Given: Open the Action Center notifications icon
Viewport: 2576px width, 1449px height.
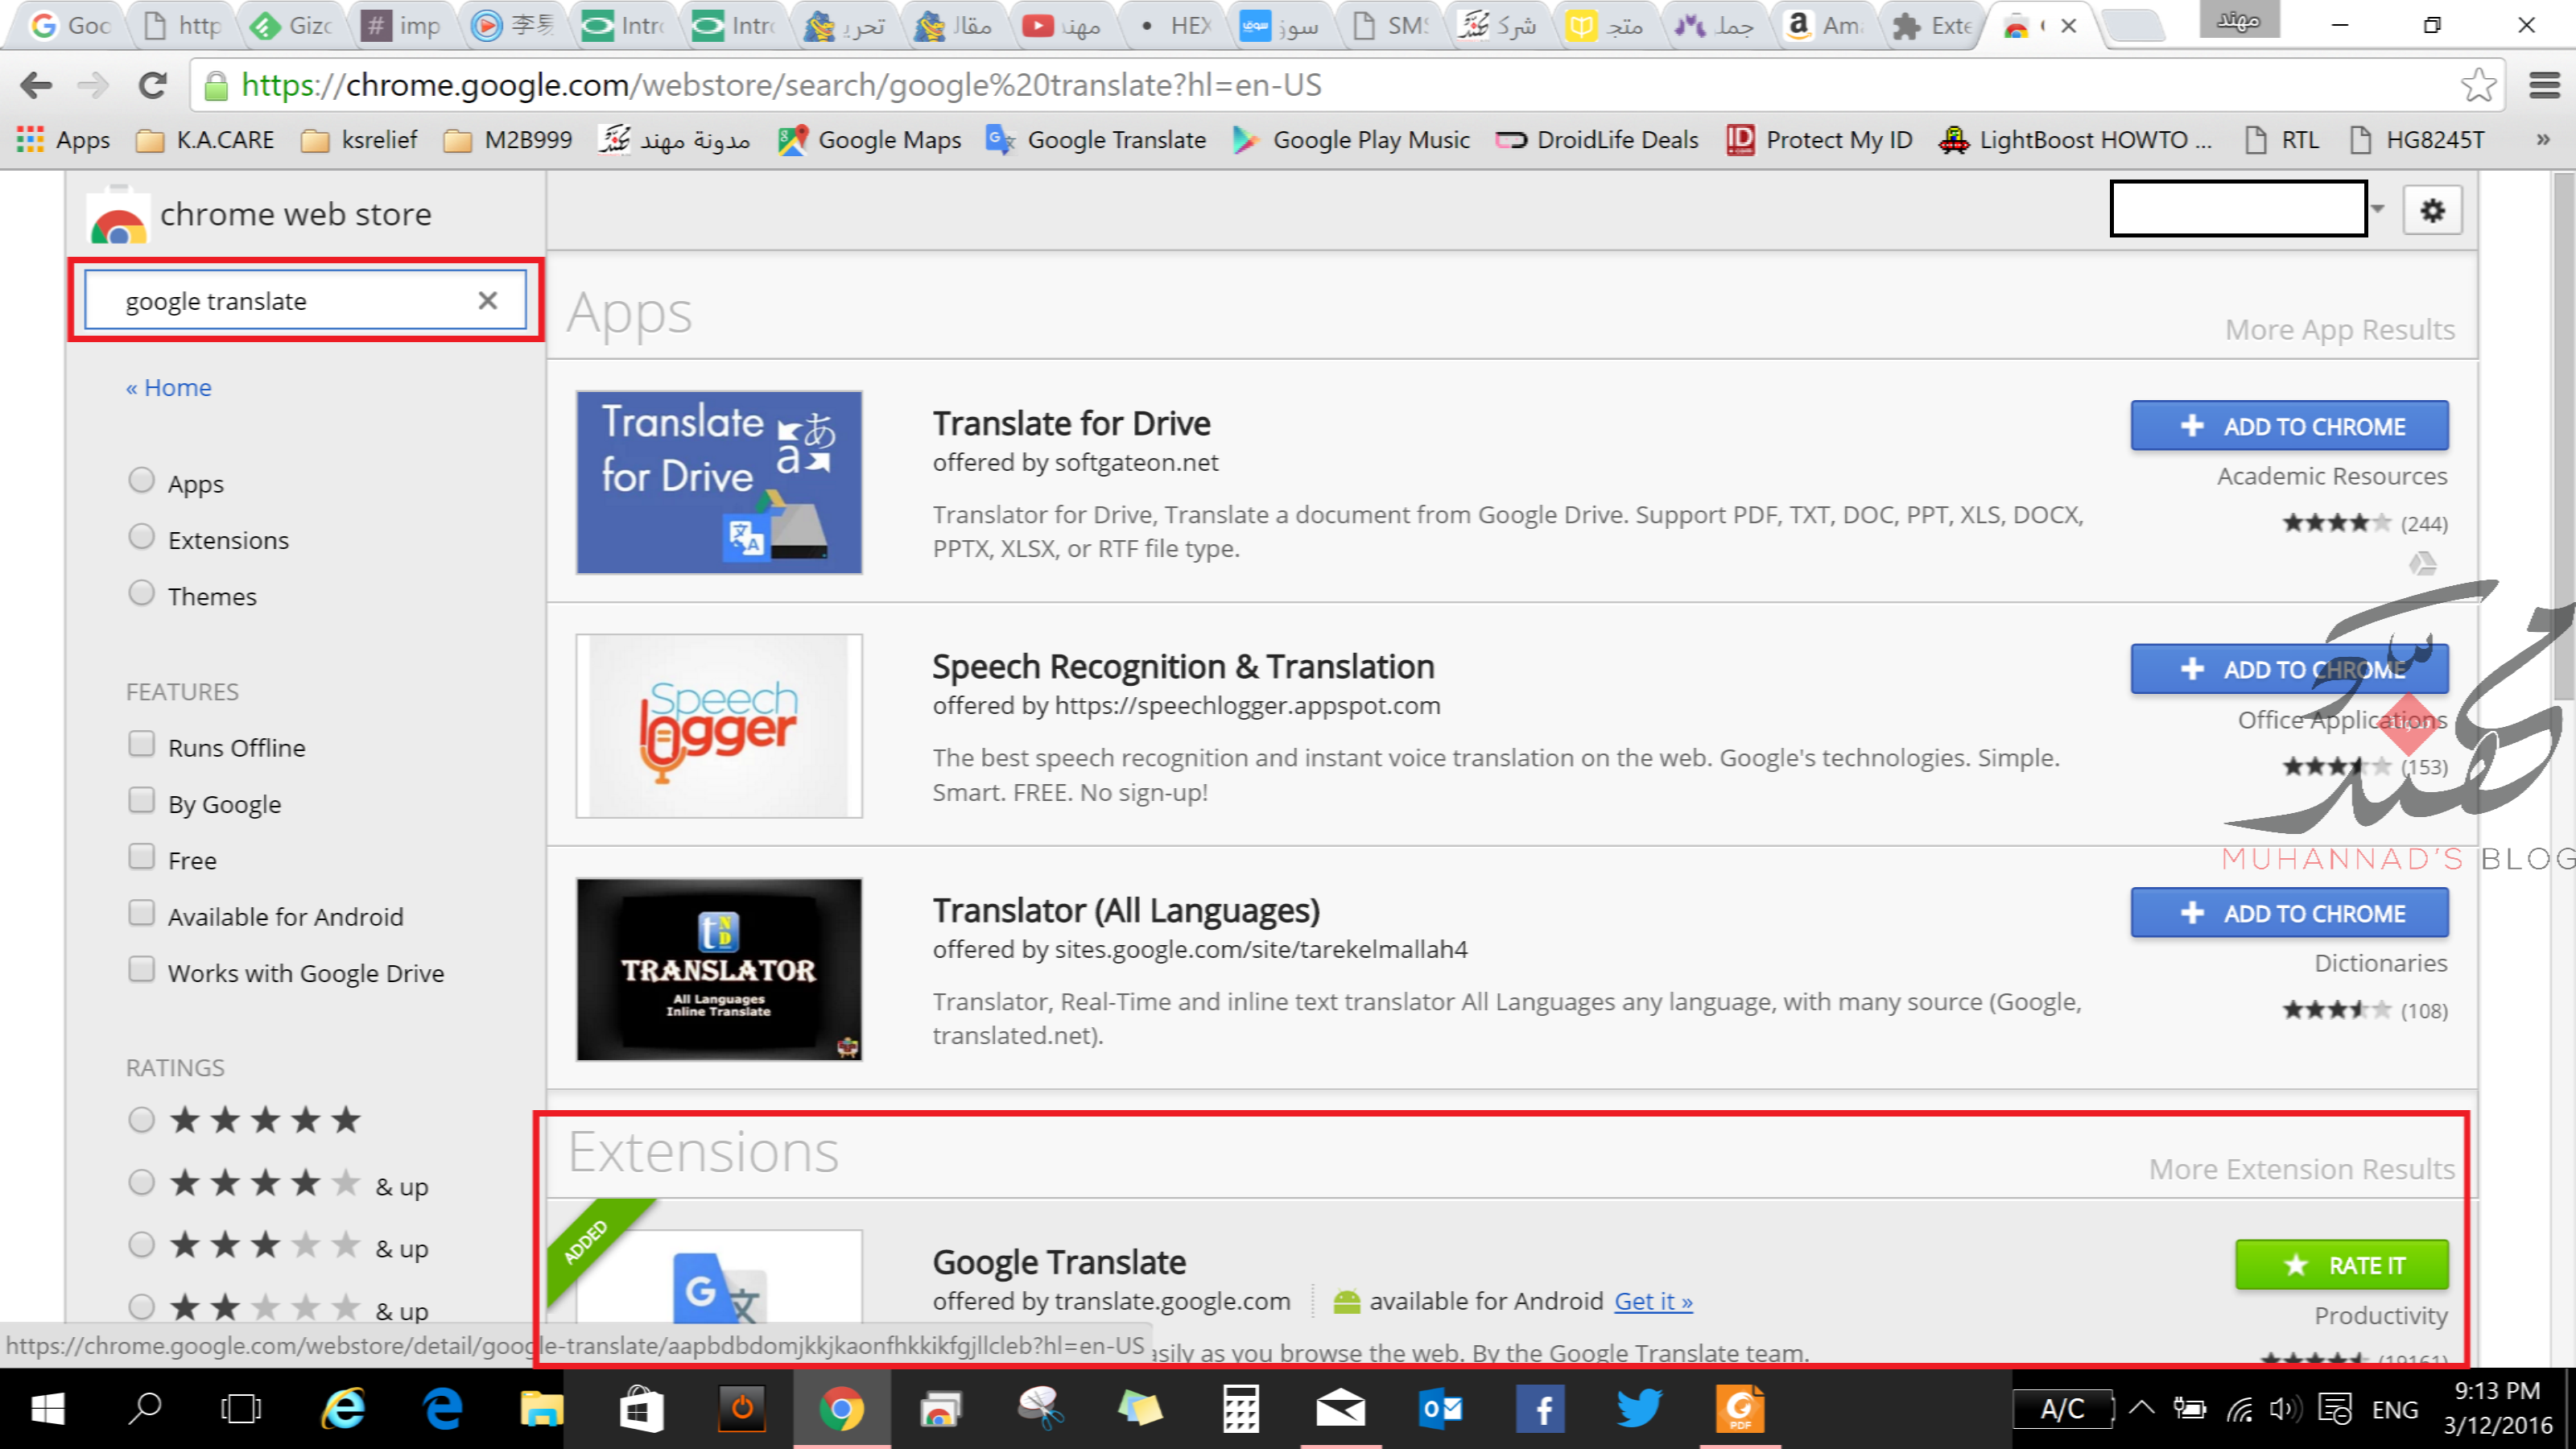Looking at the screenshot, I should (x=2334, y=1409).
